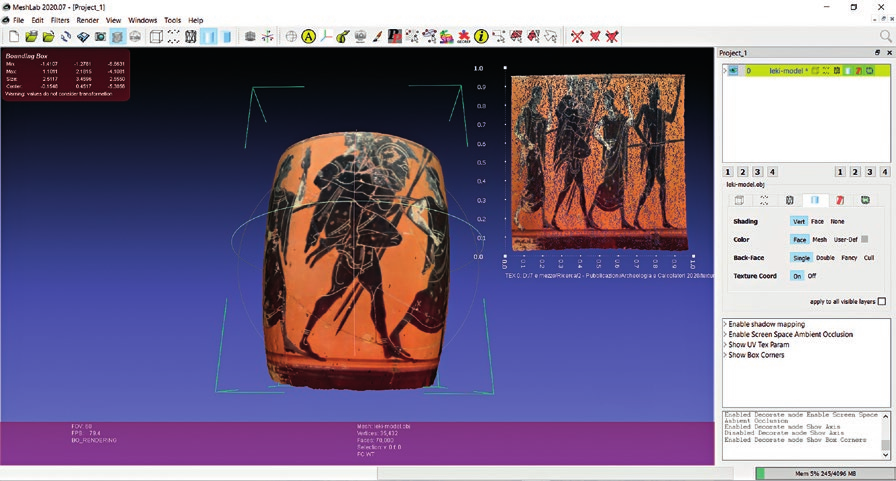The height and width of the screenshot is (481, 896).
Task: Click the rightmost red delete icon
Action: click(612, 37)
